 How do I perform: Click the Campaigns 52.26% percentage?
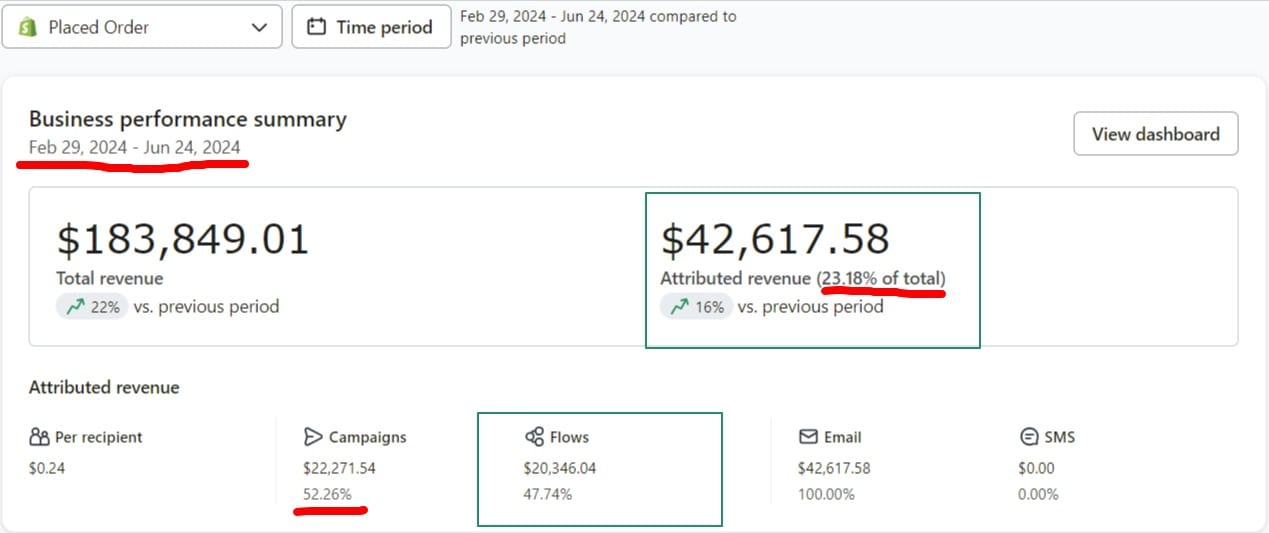tap(327, 494)
